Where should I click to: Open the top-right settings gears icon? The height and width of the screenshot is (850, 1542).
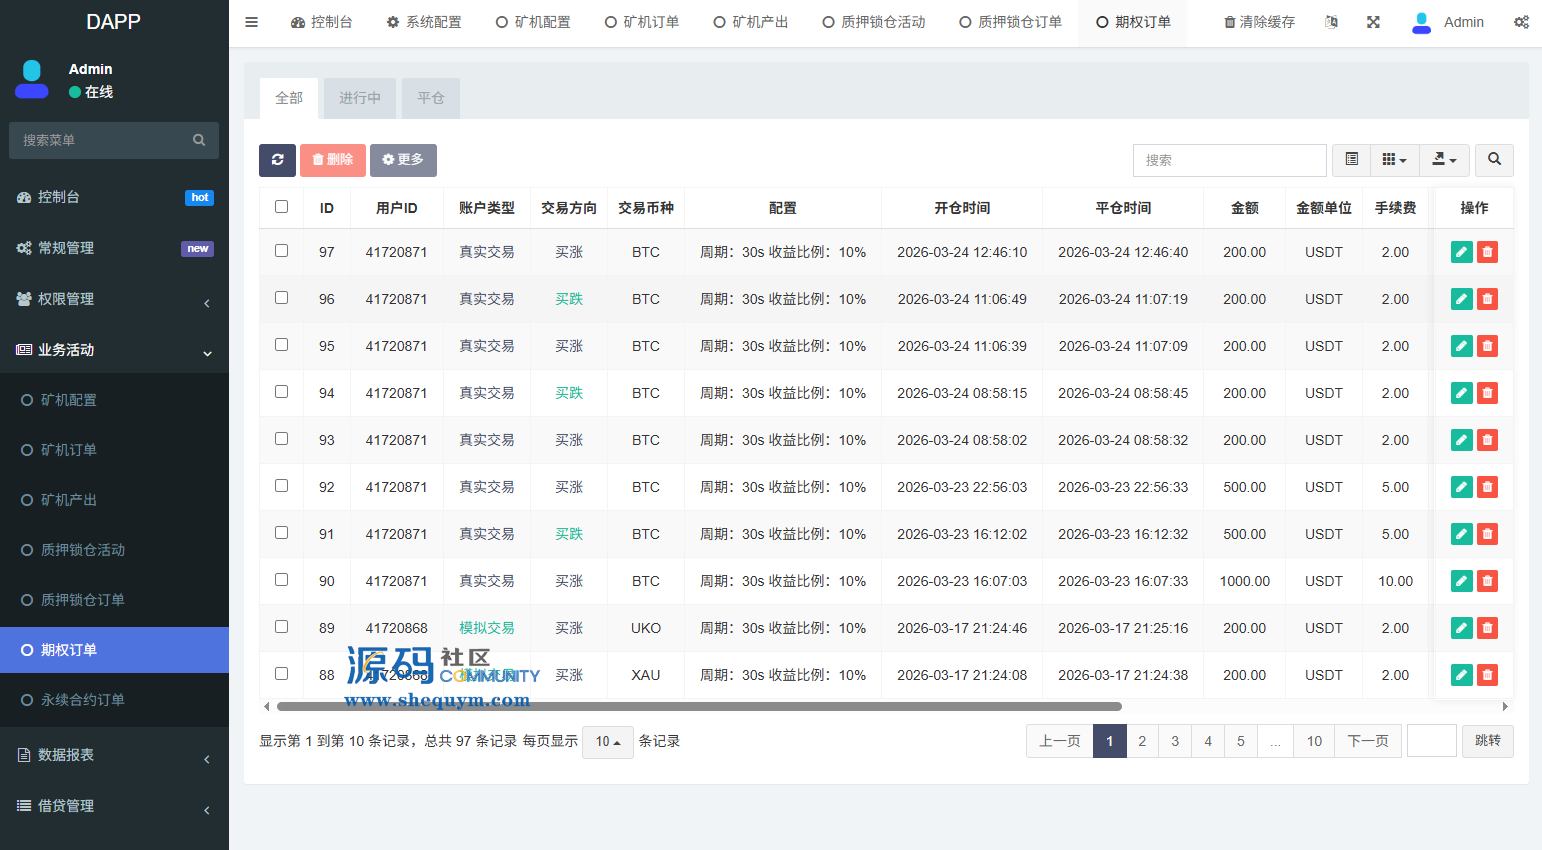tap(1520, 22)
